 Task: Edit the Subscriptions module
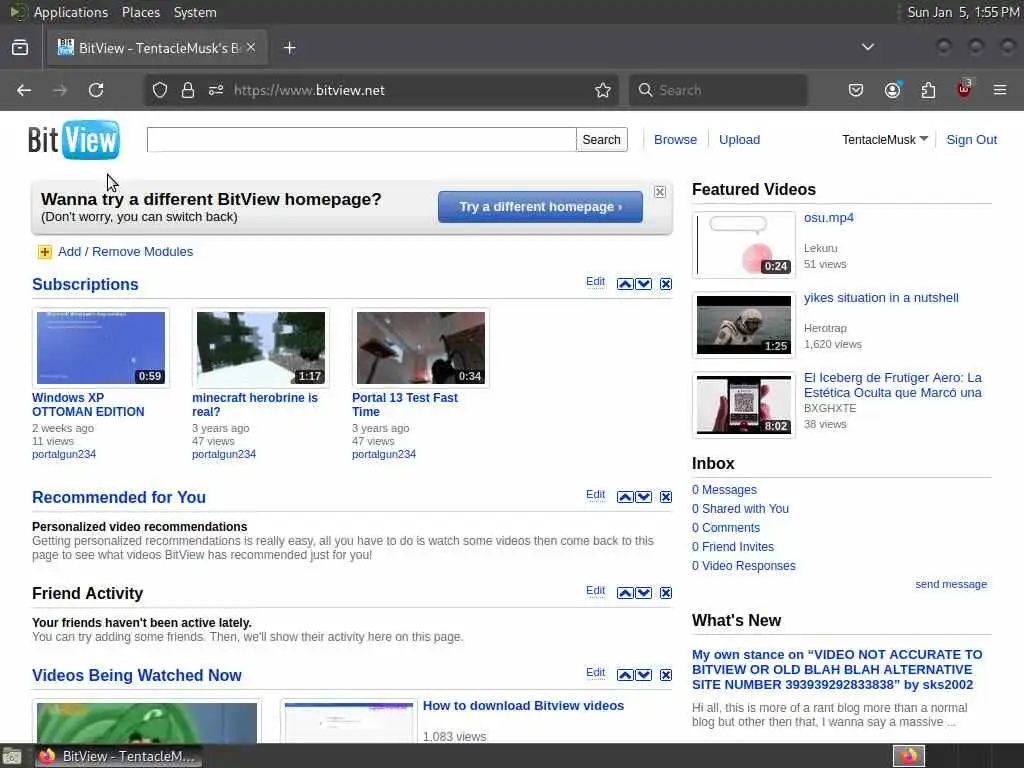(595, 281)
